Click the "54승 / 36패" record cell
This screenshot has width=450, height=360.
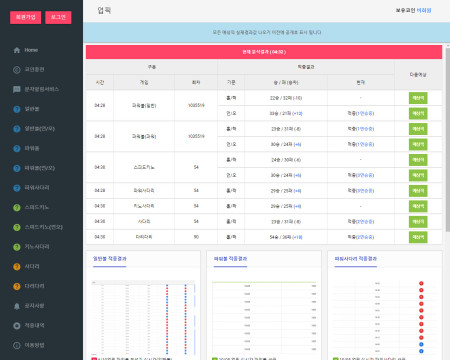point(286,237)
